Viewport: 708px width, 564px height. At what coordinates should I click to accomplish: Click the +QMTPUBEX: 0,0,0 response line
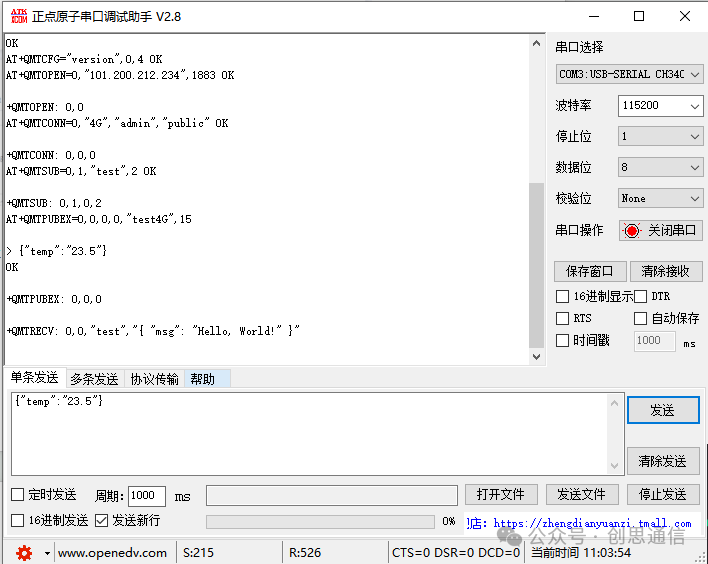pos(54,299)
